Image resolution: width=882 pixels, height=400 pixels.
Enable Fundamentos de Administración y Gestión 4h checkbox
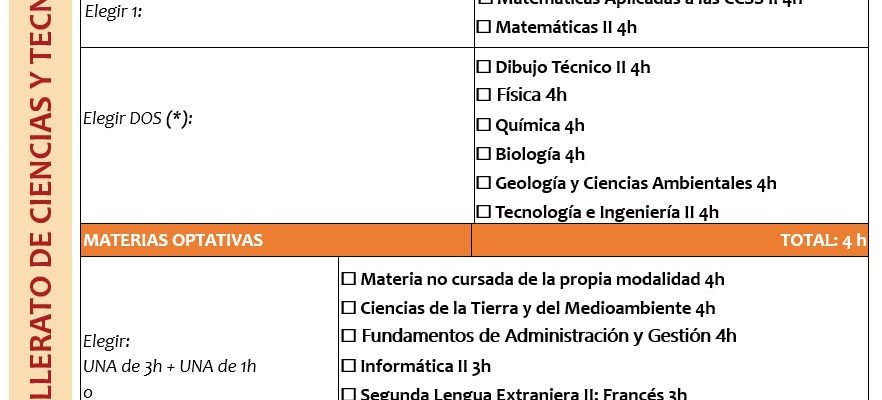[349, 336]
